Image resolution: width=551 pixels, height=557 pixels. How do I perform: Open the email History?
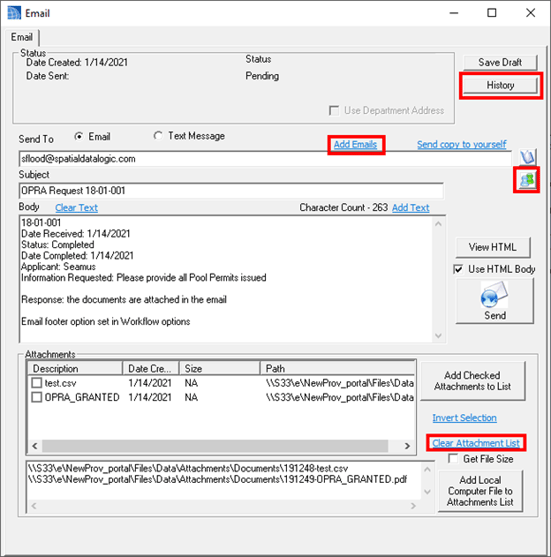pos(500,85)
